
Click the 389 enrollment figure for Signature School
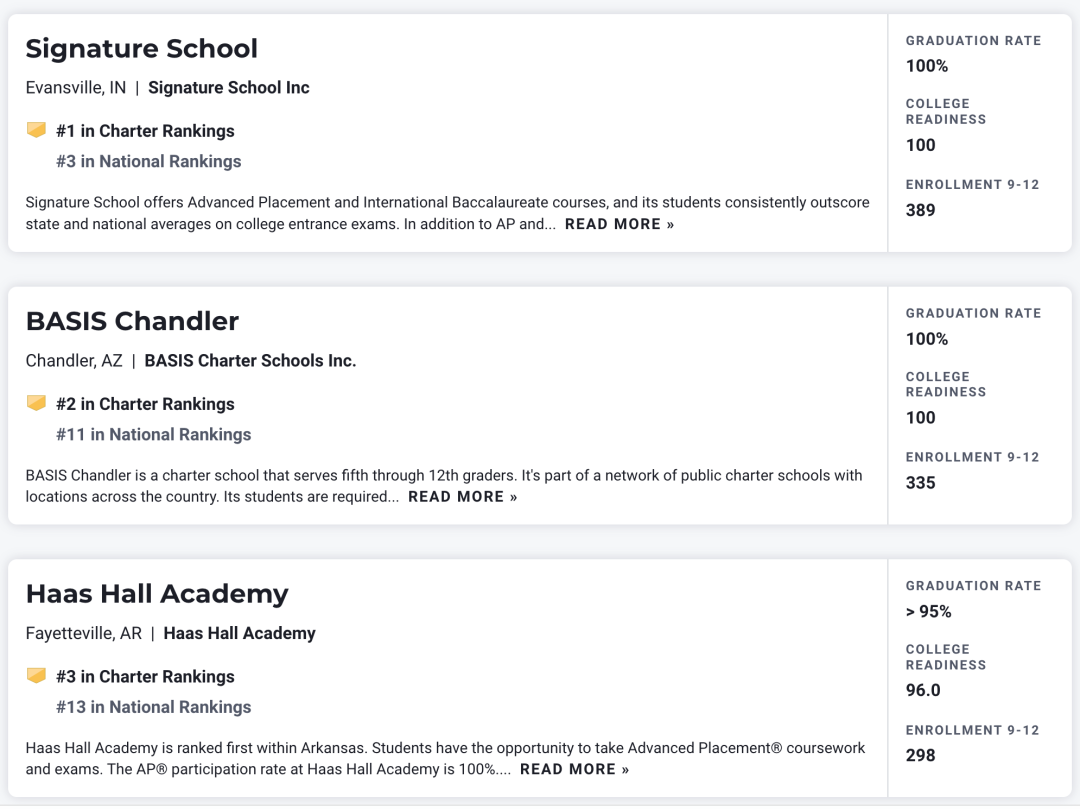(x=920, y=210)
